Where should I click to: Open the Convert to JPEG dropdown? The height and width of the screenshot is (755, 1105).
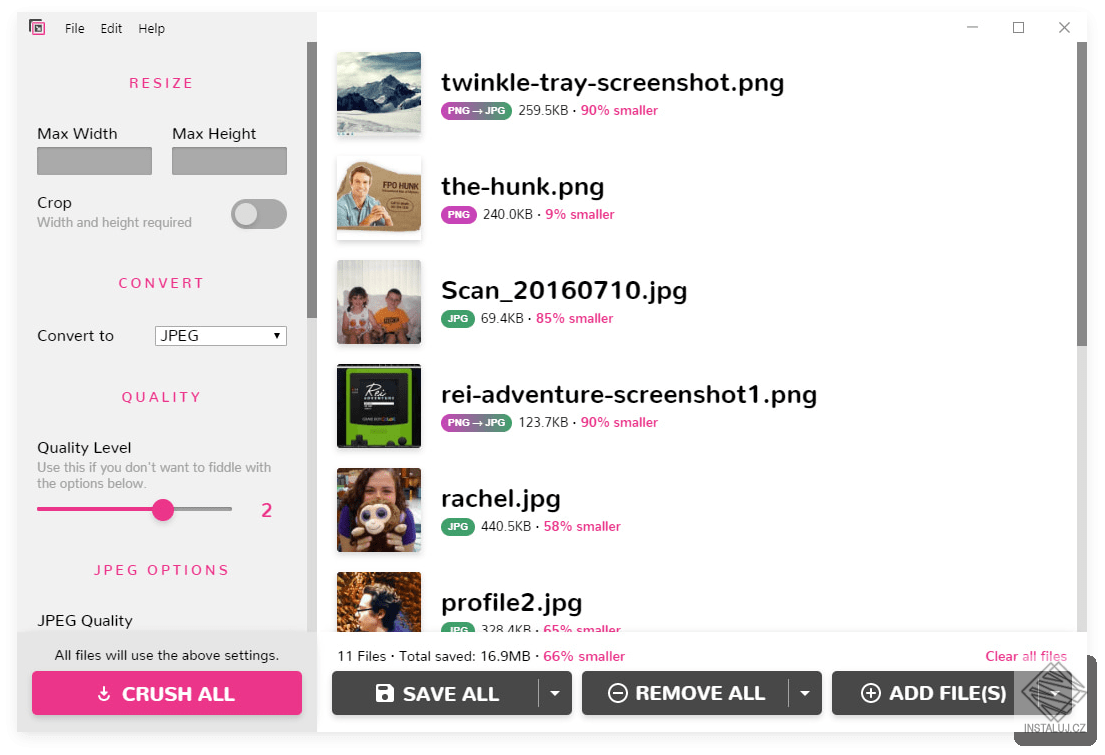coord(221,336)
